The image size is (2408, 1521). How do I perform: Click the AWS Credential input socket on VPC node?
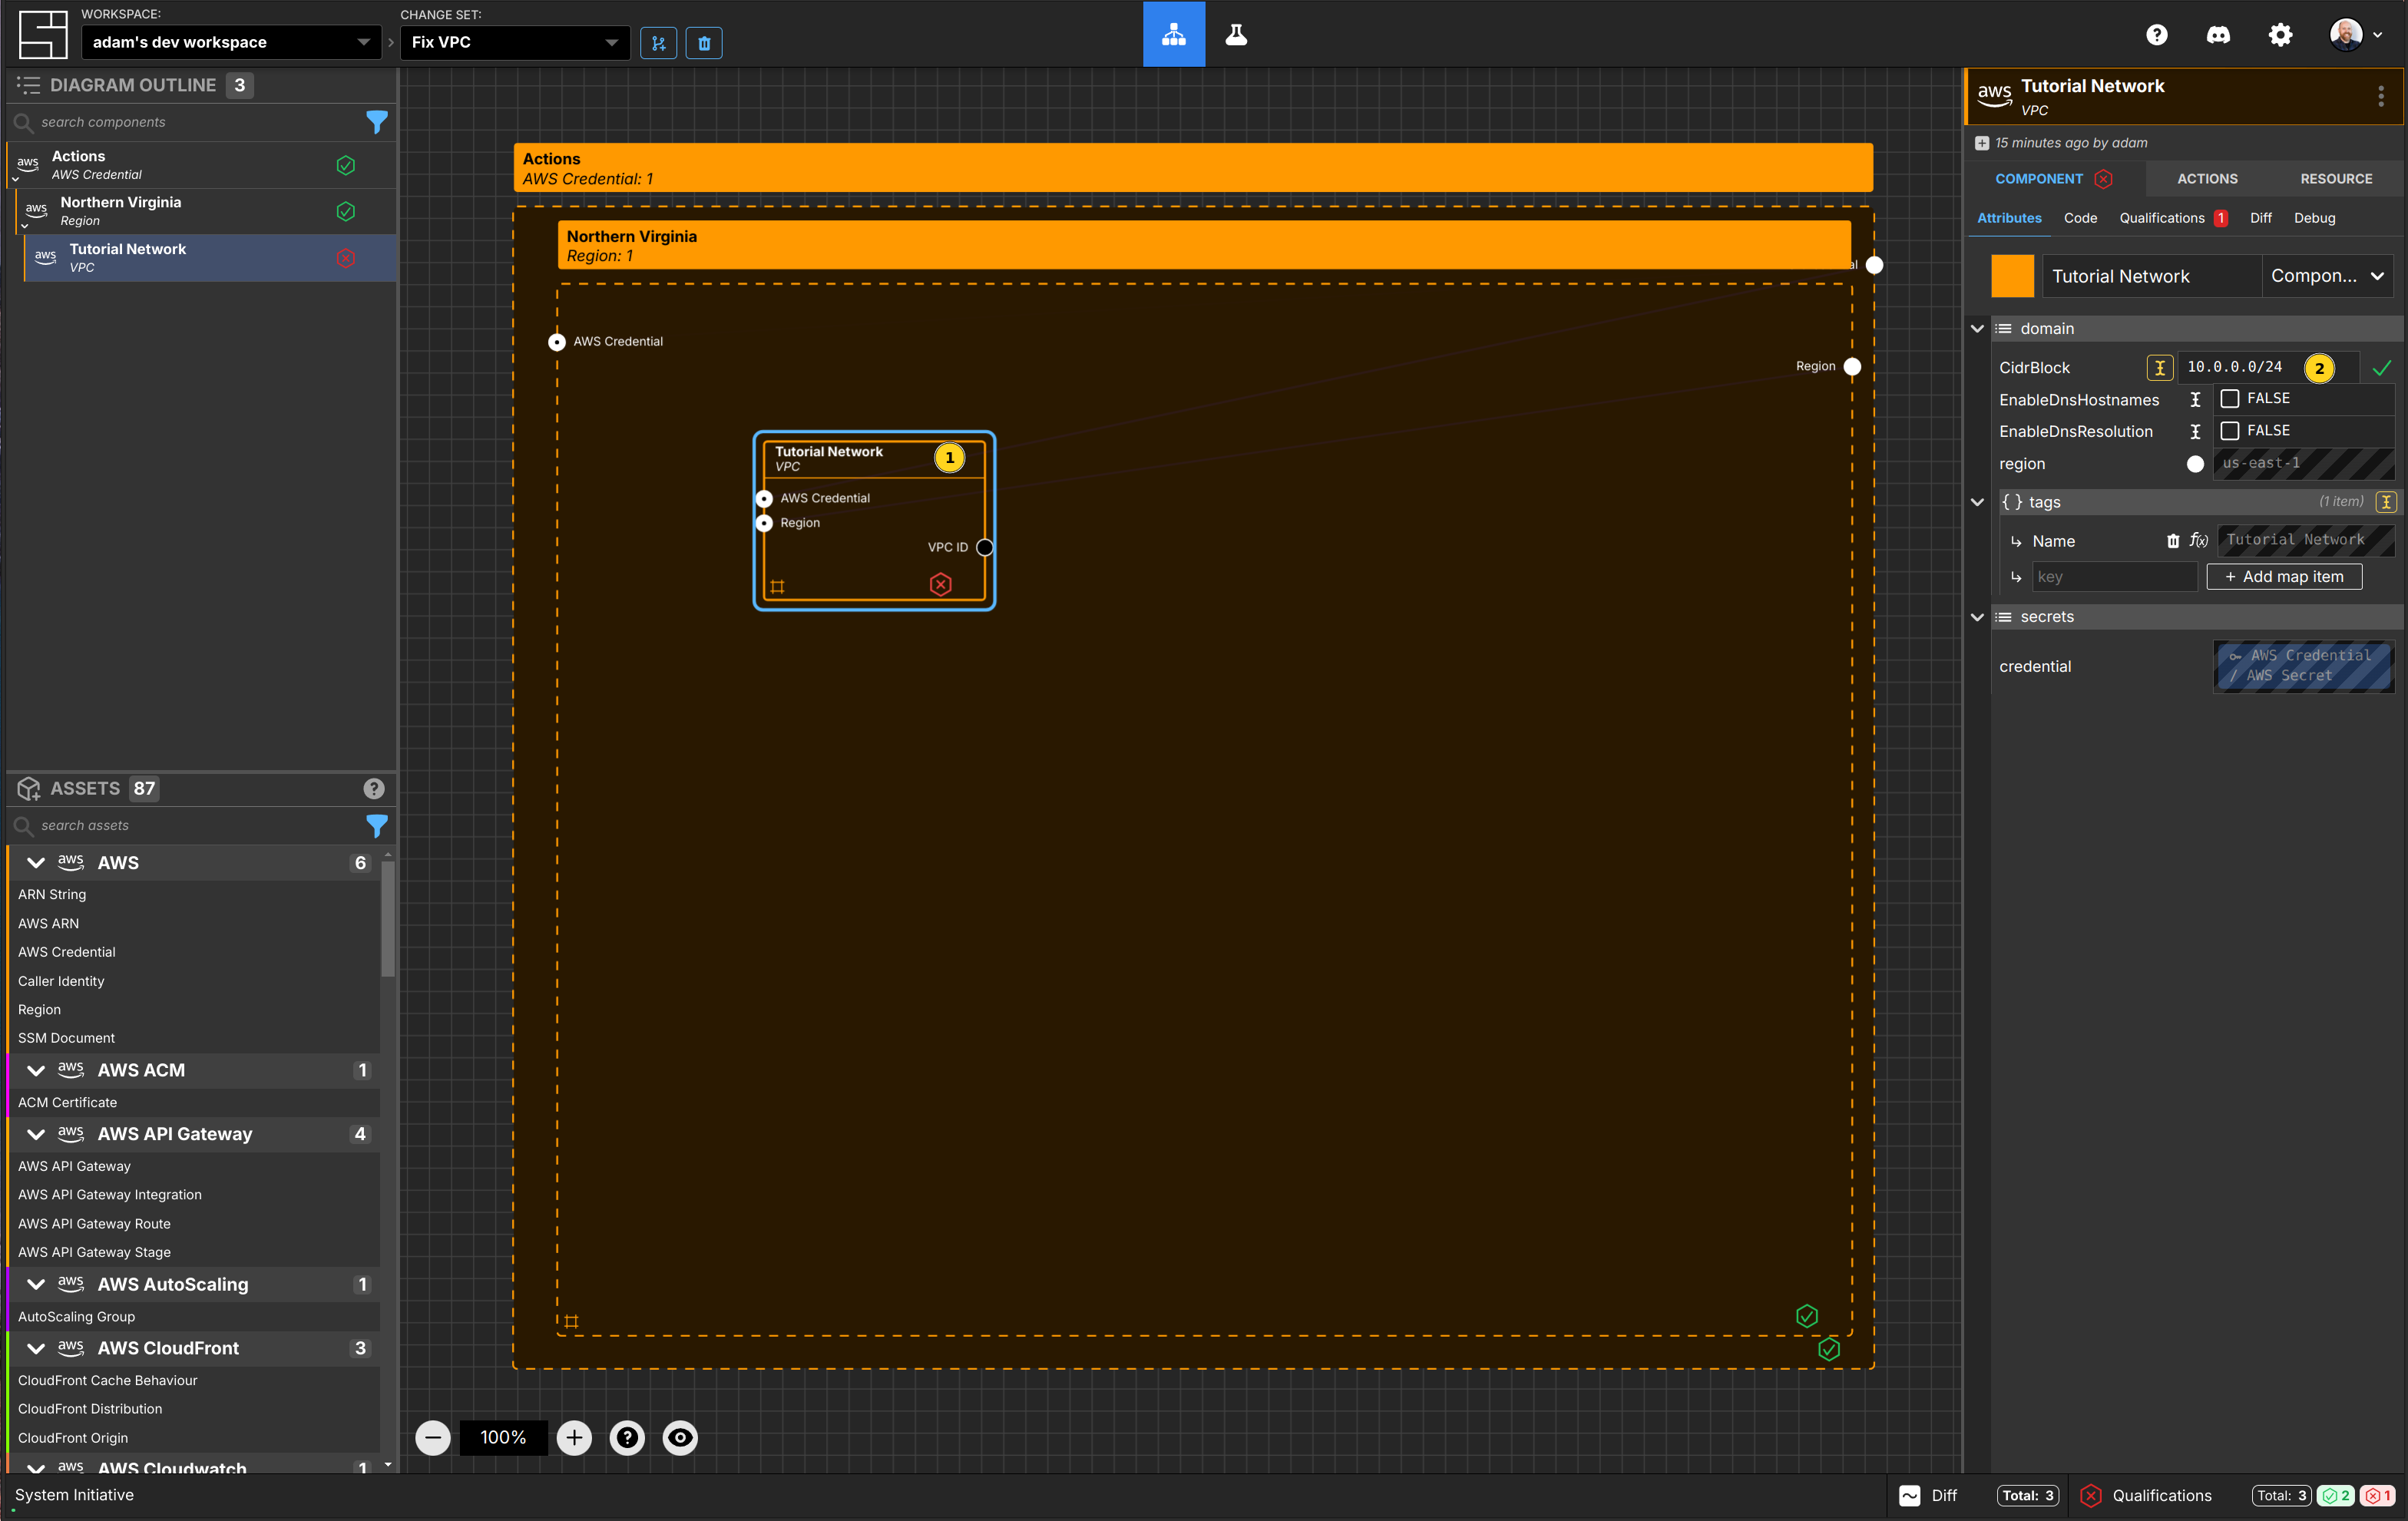pyautogui.click(x=764, y=498)
